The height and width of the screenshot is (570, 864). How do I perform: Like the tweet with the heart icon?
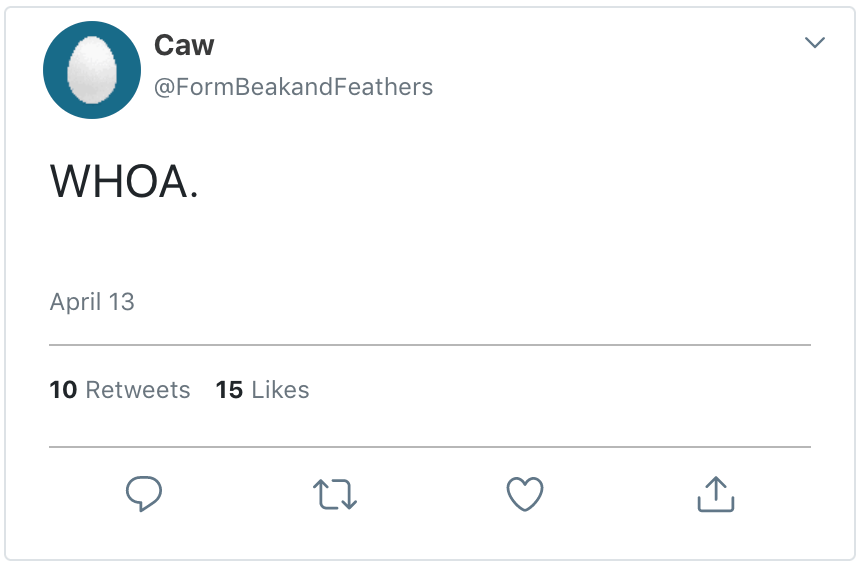525,494
